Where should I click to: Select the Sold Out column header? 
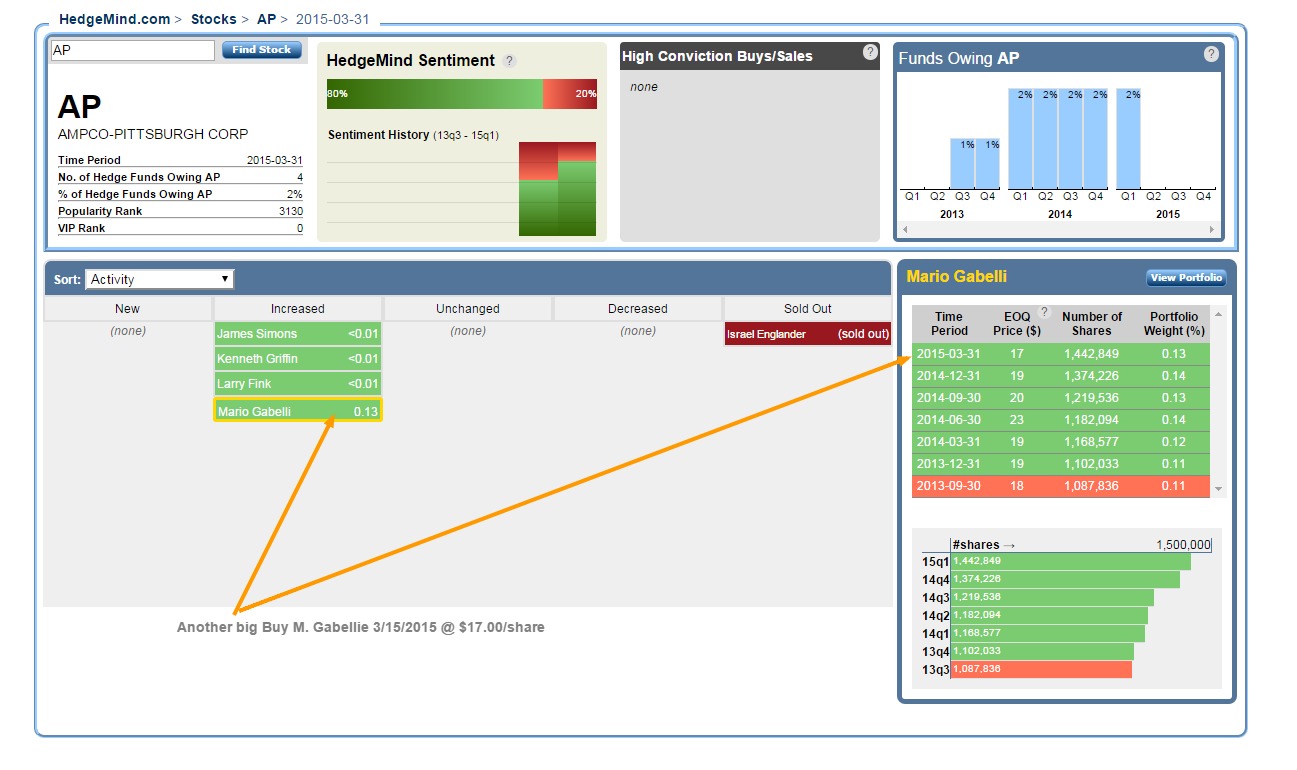[808, 309]
